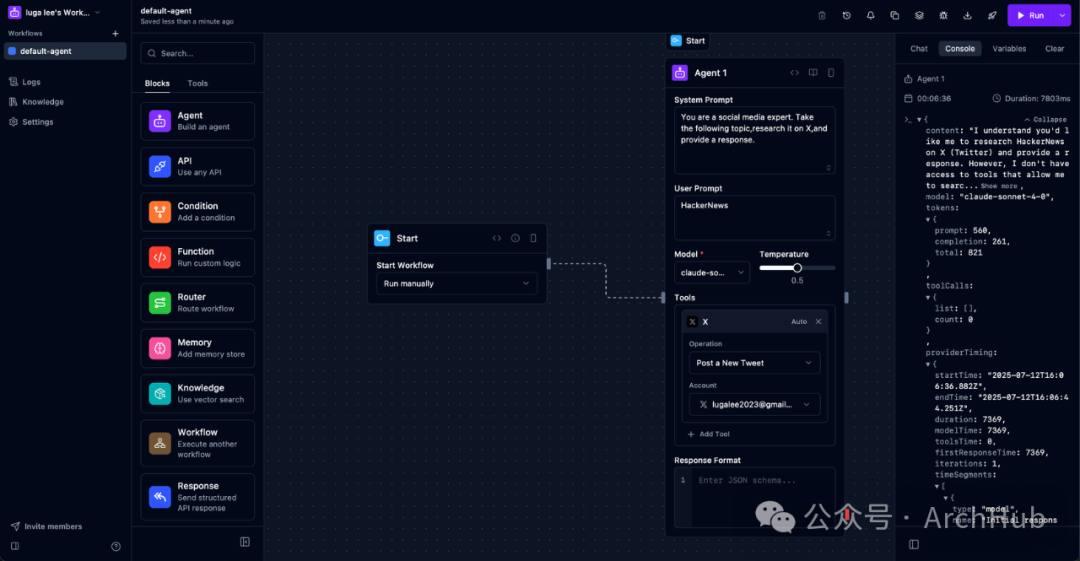This screenshot has height=561, width=1080.
Task: Select the Condition block icon
Action: tap(160, 212)
